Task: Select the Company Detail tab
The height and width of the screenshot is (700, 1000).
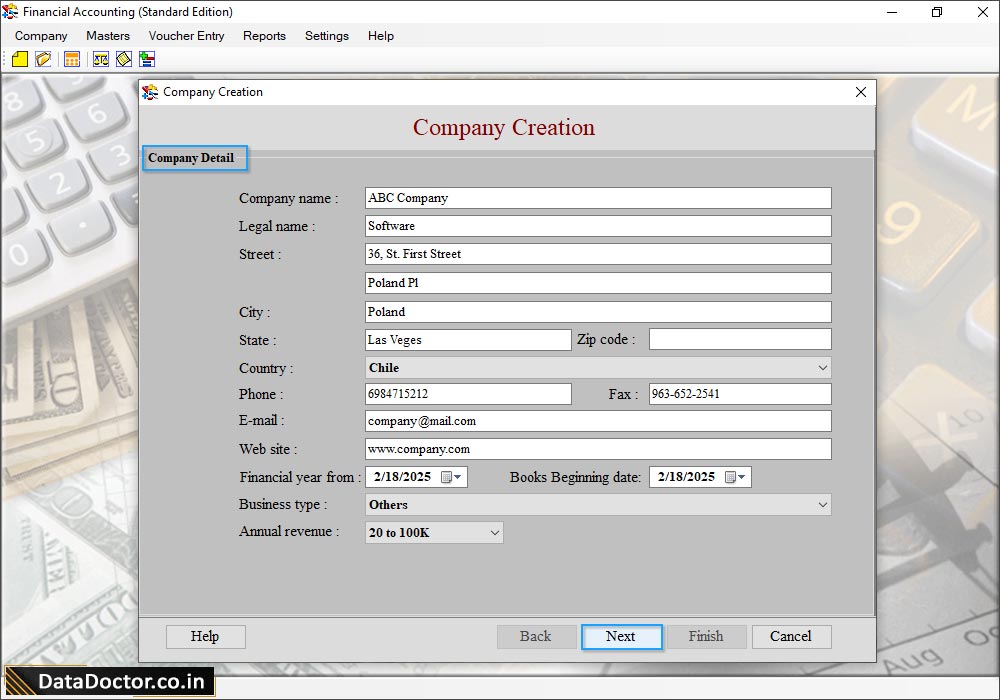Action: (192, 158)
